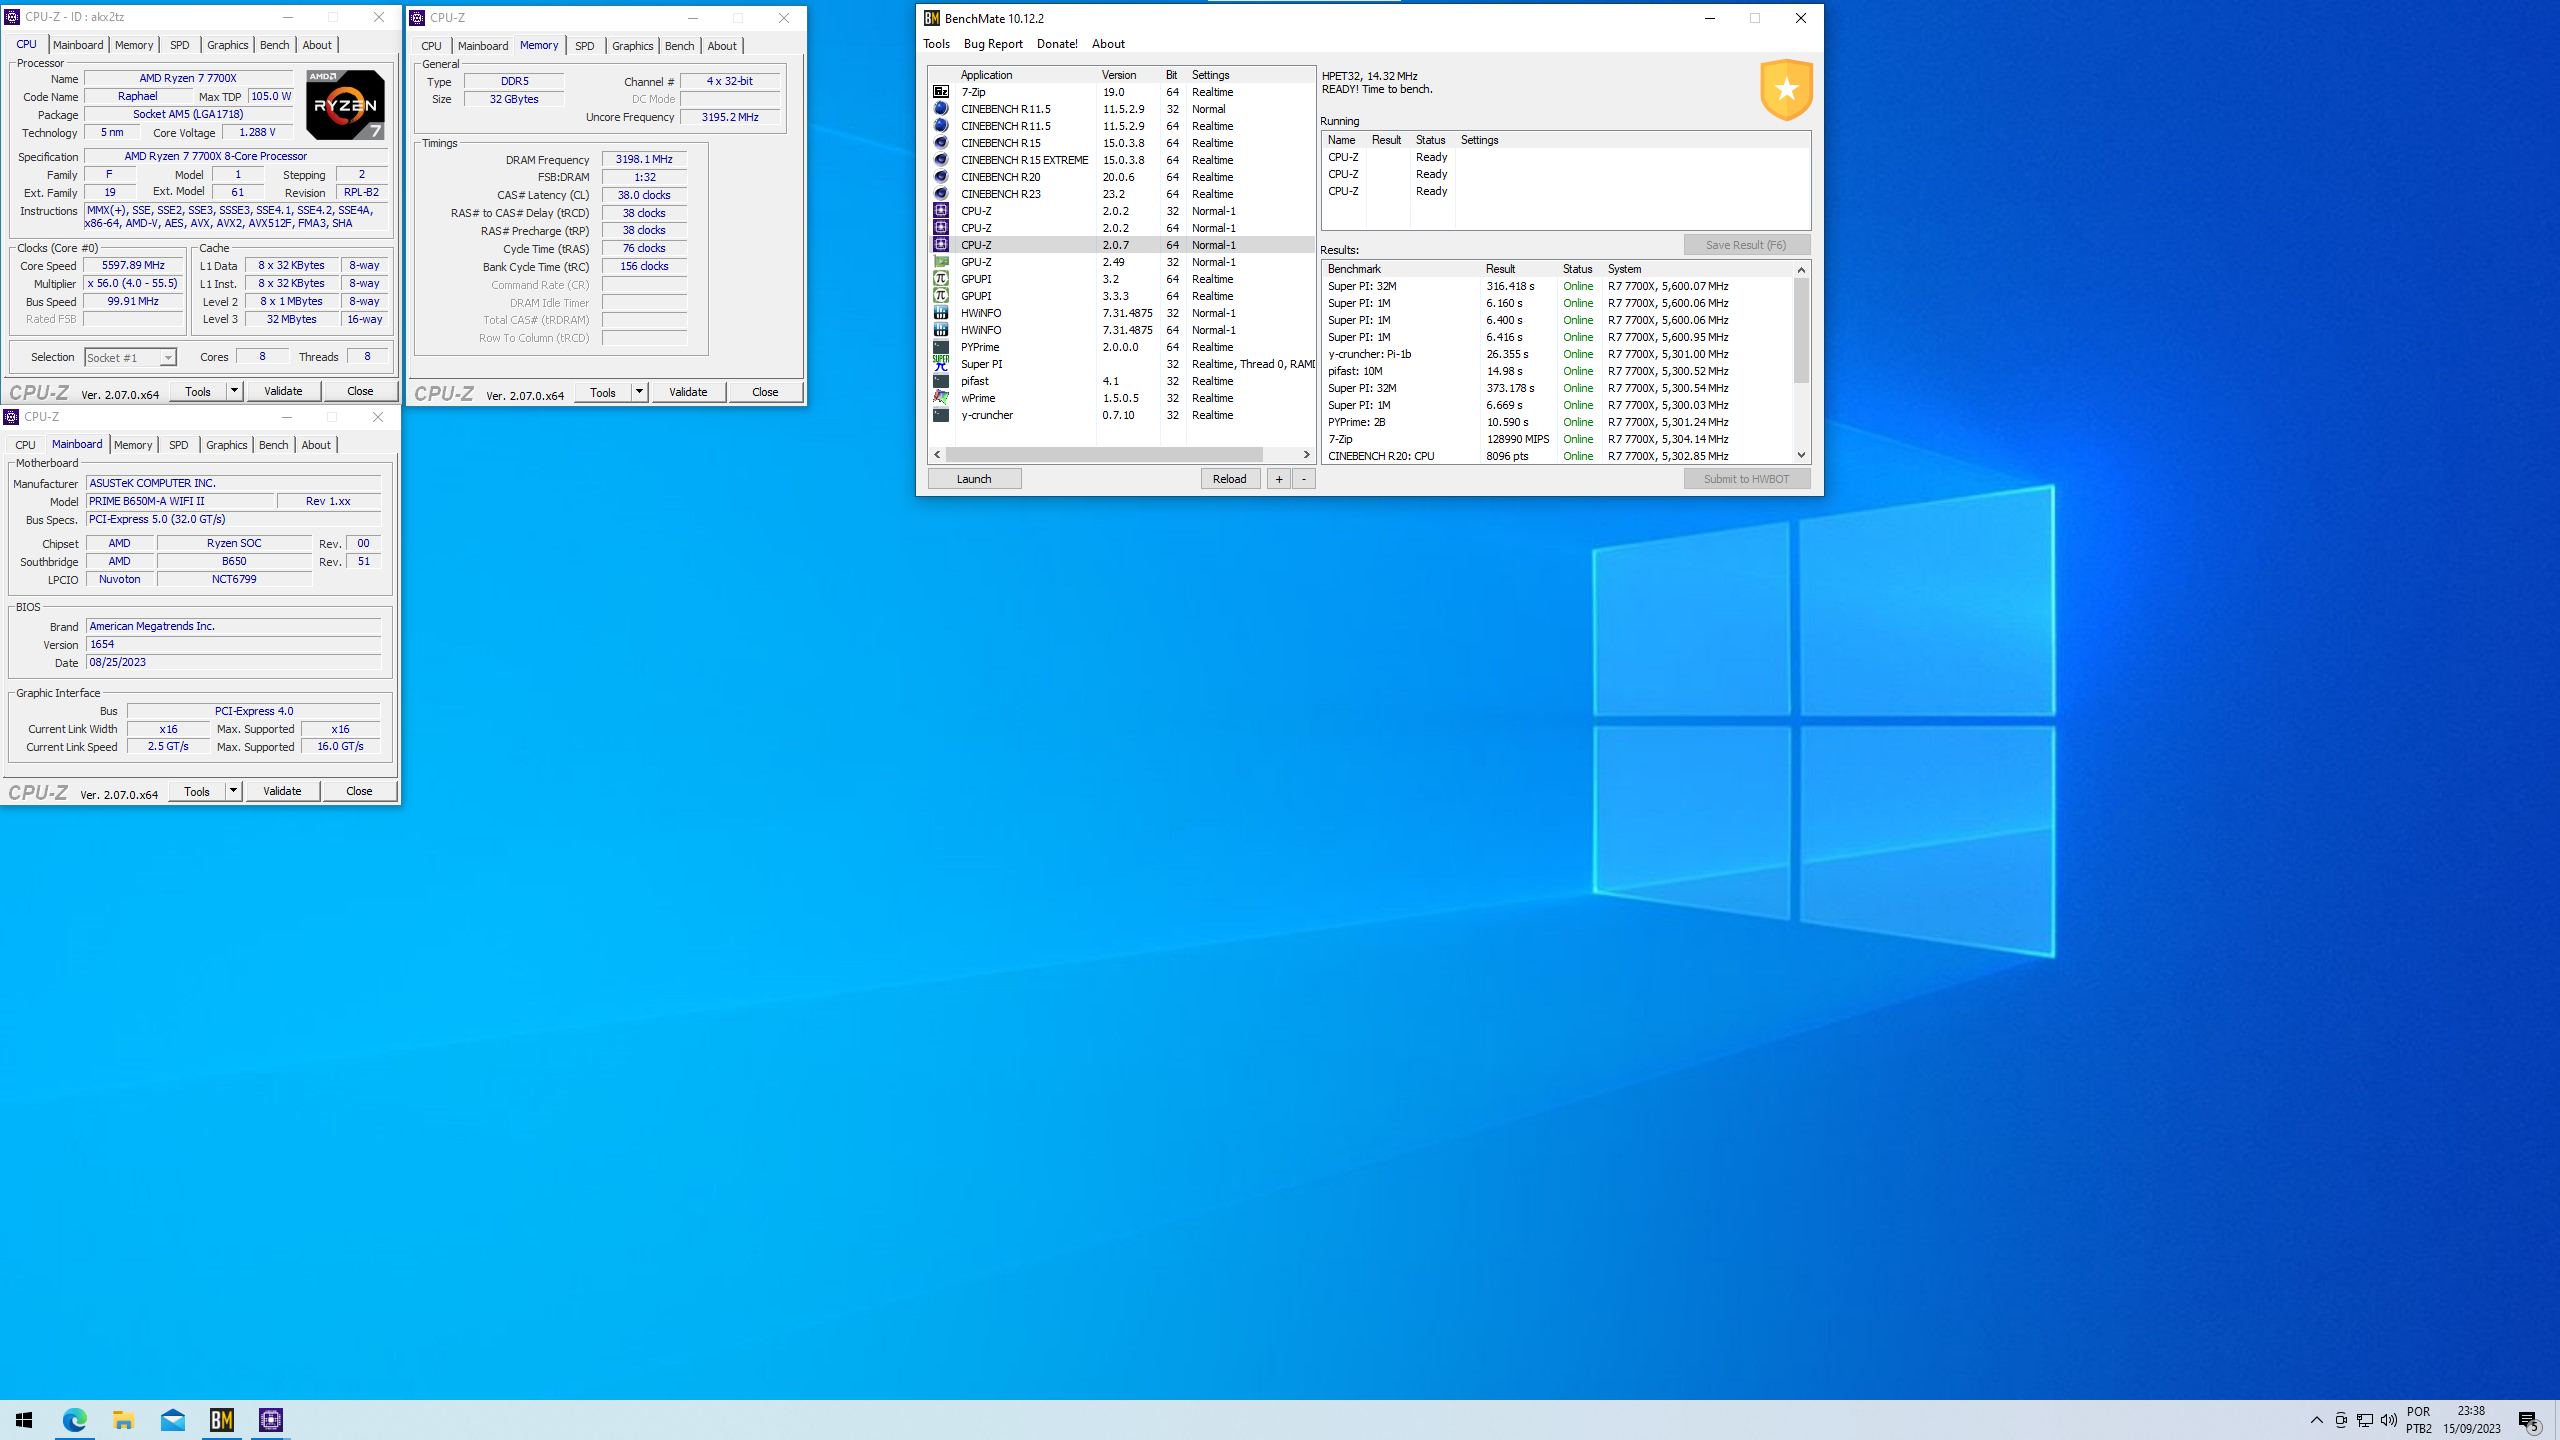Click the plus button next to Reload

[x=1278, y=479]
